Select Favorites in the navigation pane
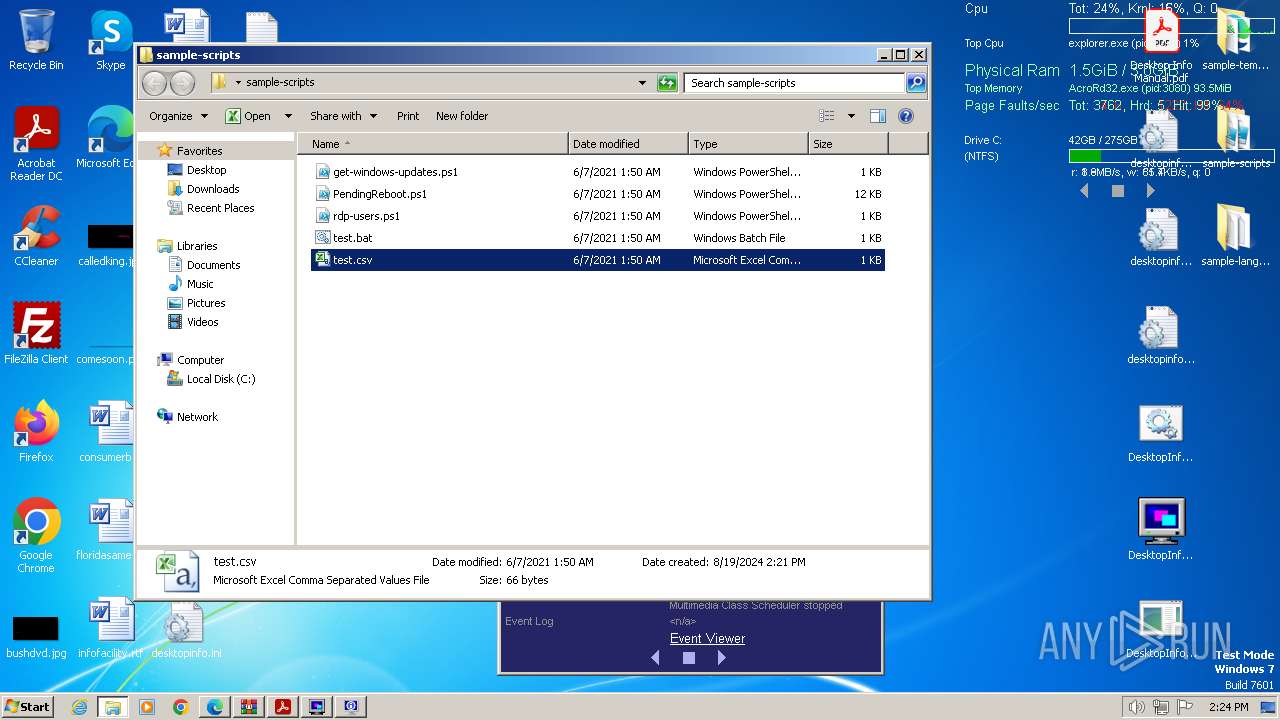 [x=199, y=151]
